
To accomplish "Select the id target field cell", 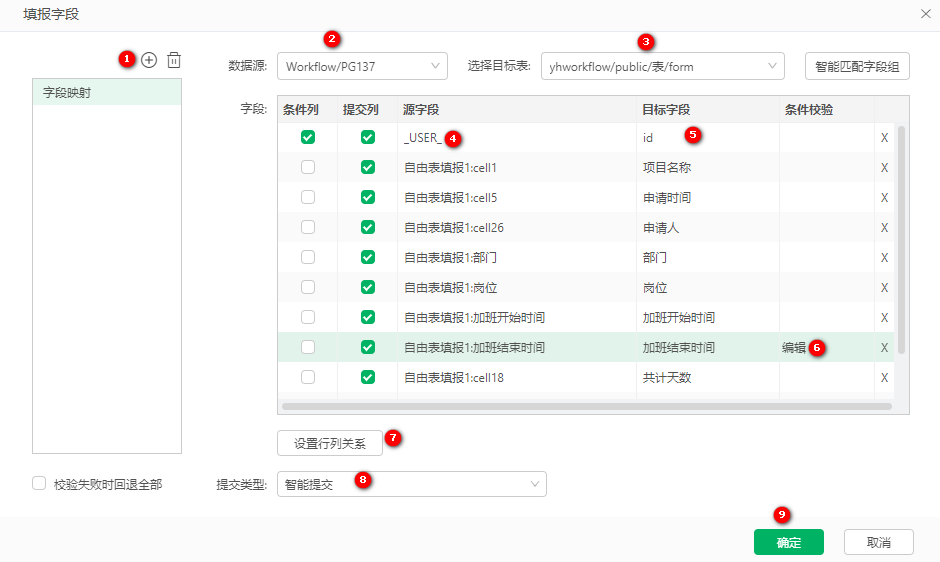I will tap(707, 138).
